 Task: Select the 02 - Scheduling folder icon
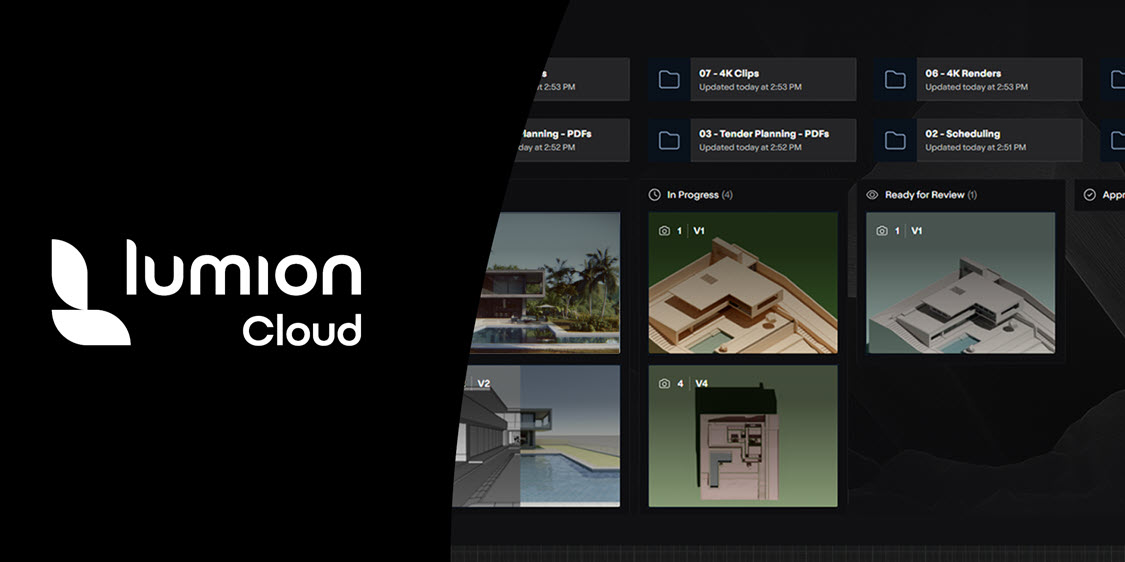[896, 140]
